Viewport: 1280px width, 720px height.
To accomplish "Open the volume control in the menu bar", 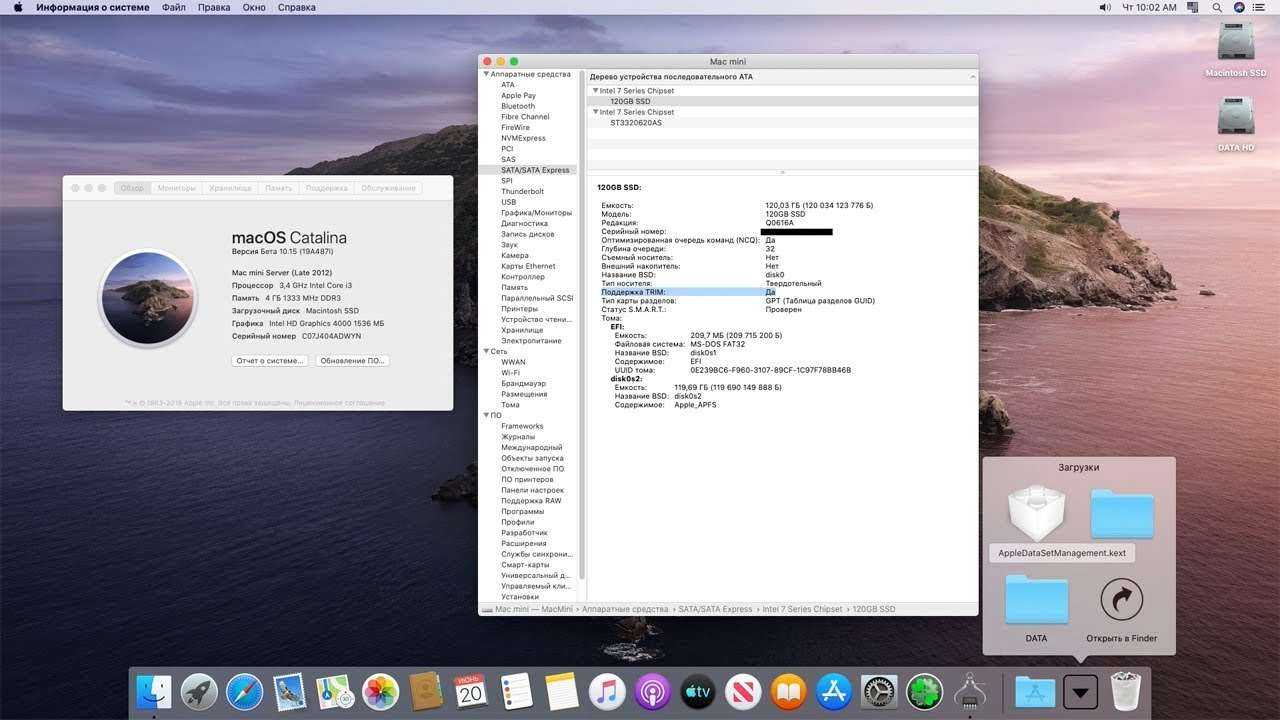I will pyautogui.click(x=1105, y=7).
